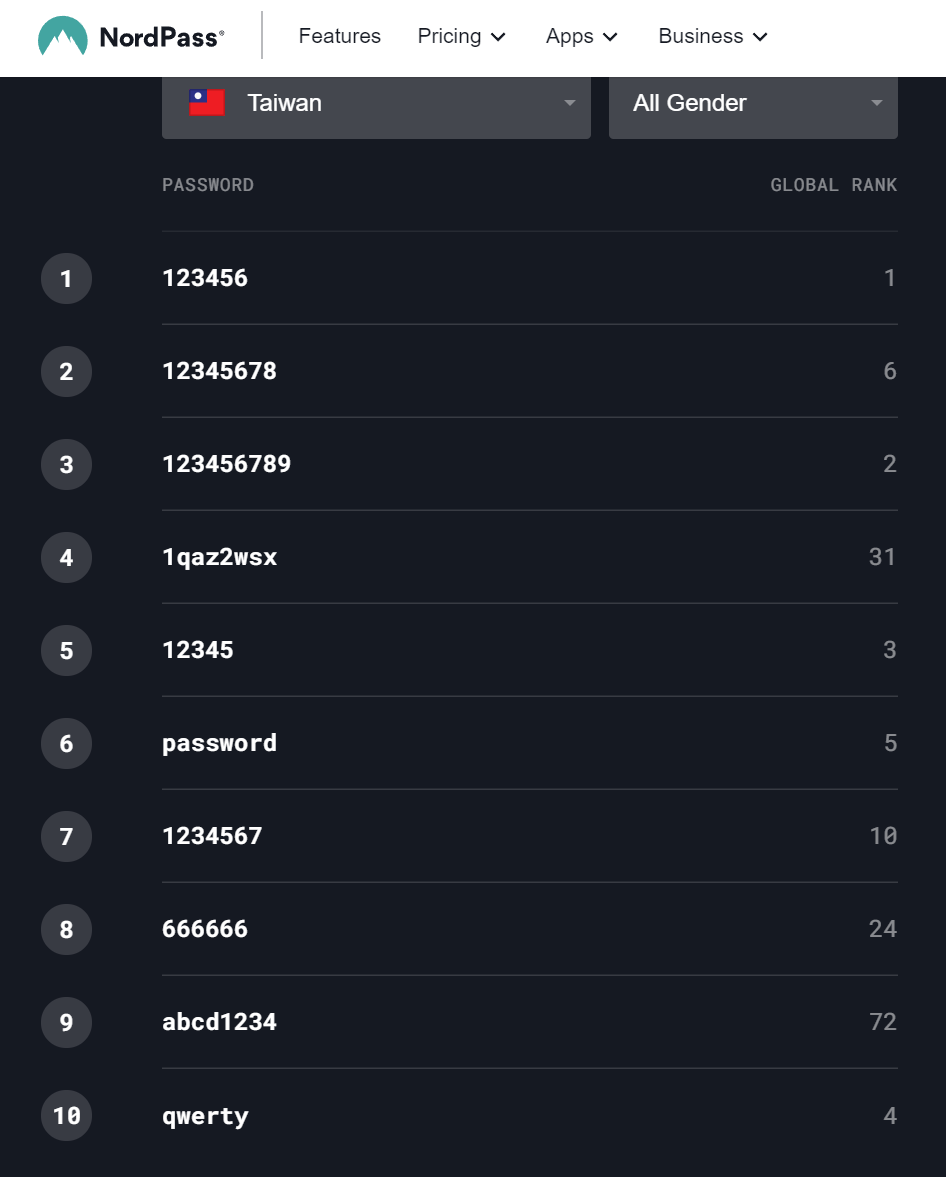Click the PASSWORD column header

pyautogui.click(x=208, y=185)
